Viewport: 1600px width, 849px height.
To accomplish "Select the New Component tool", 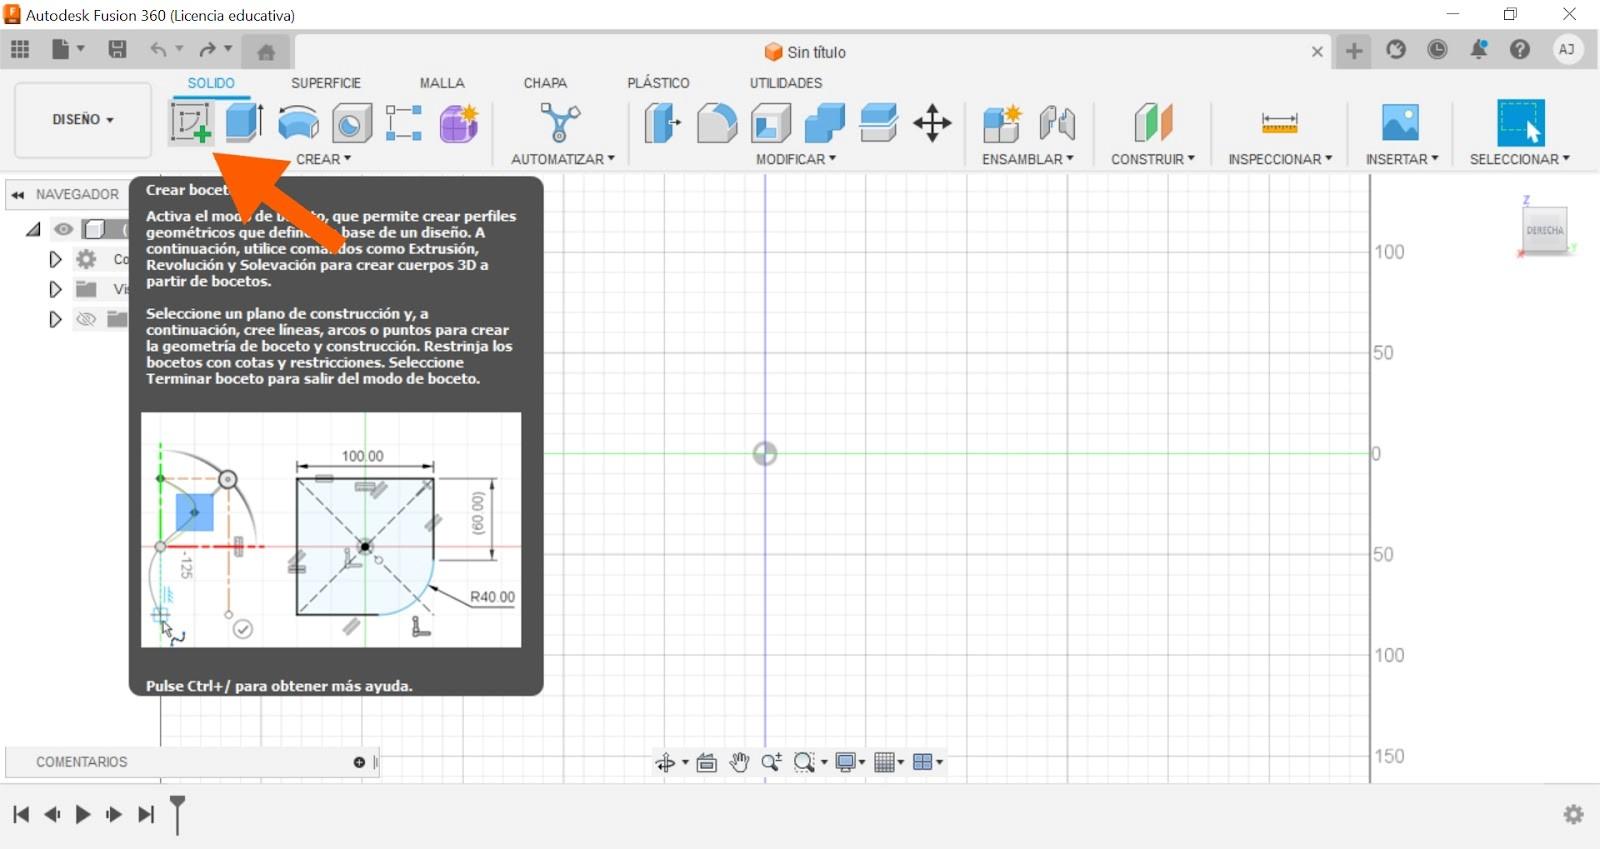I will click(1001, 123).
